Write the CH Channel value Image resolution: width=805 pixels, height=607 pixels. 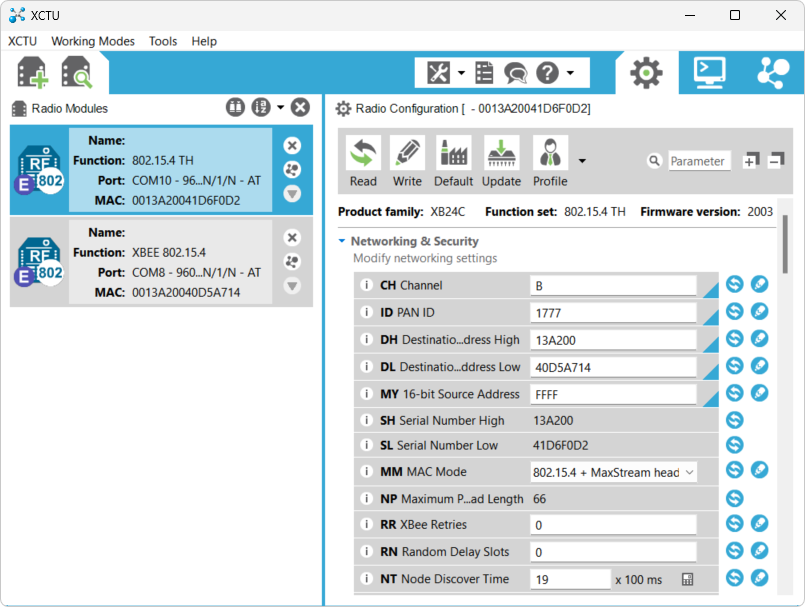pos(759,283)
